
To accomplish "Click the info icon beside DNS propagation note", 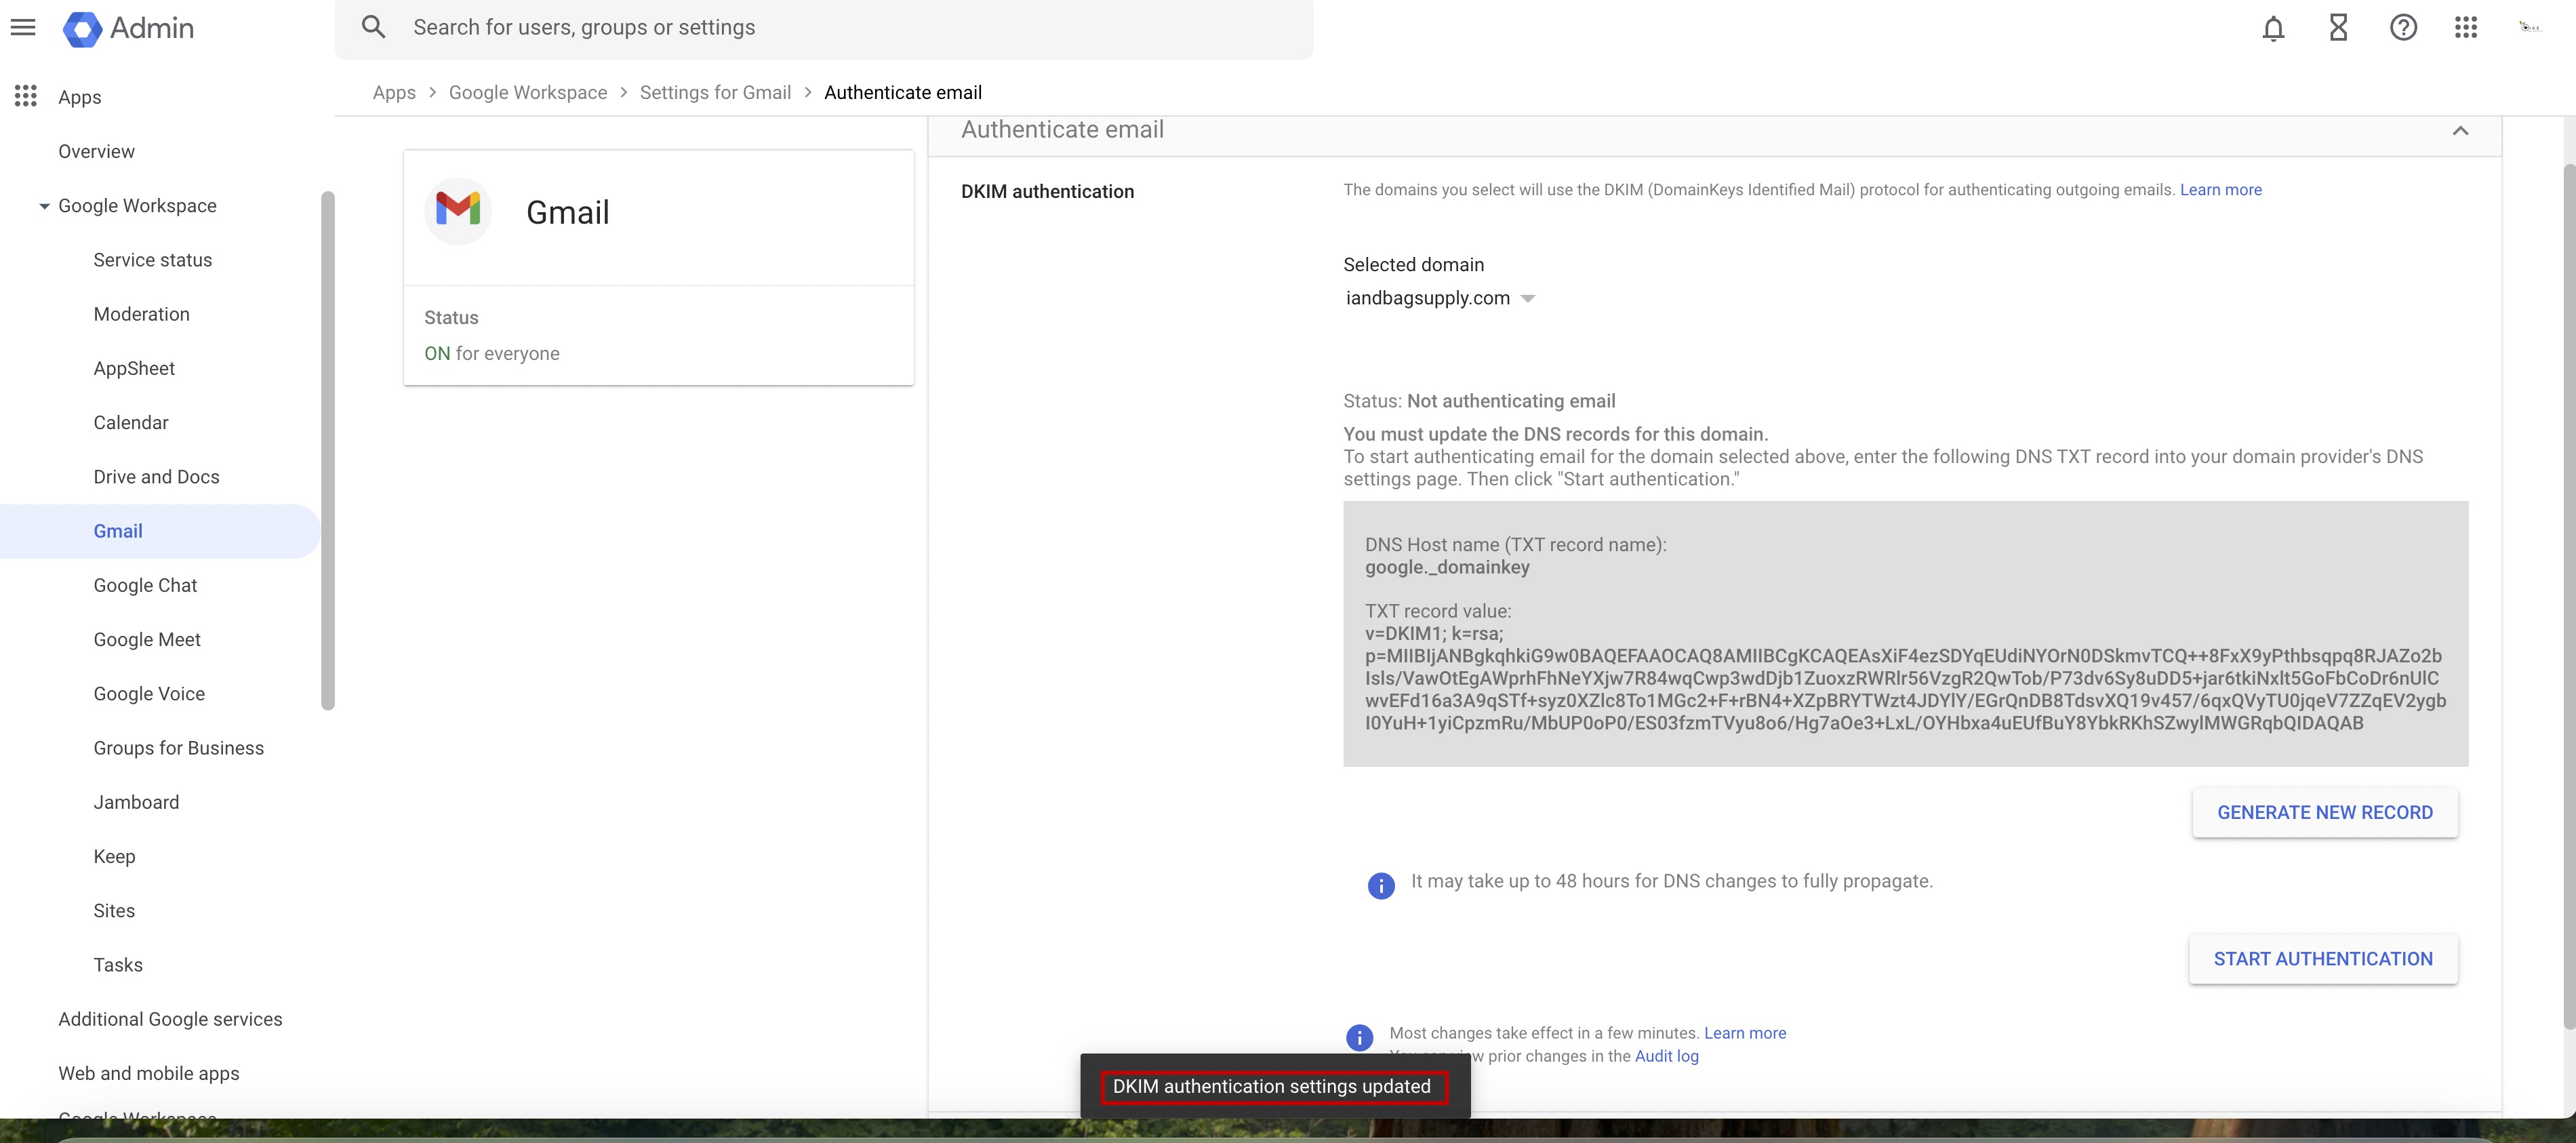I will [x=1381, y=885].
